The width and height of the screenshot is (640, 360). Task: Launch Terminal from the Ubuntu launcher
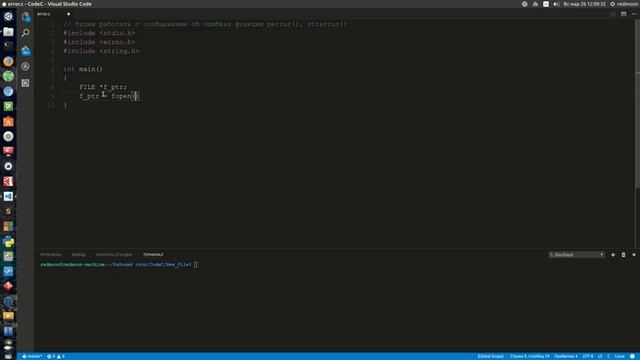pos(8,46)
